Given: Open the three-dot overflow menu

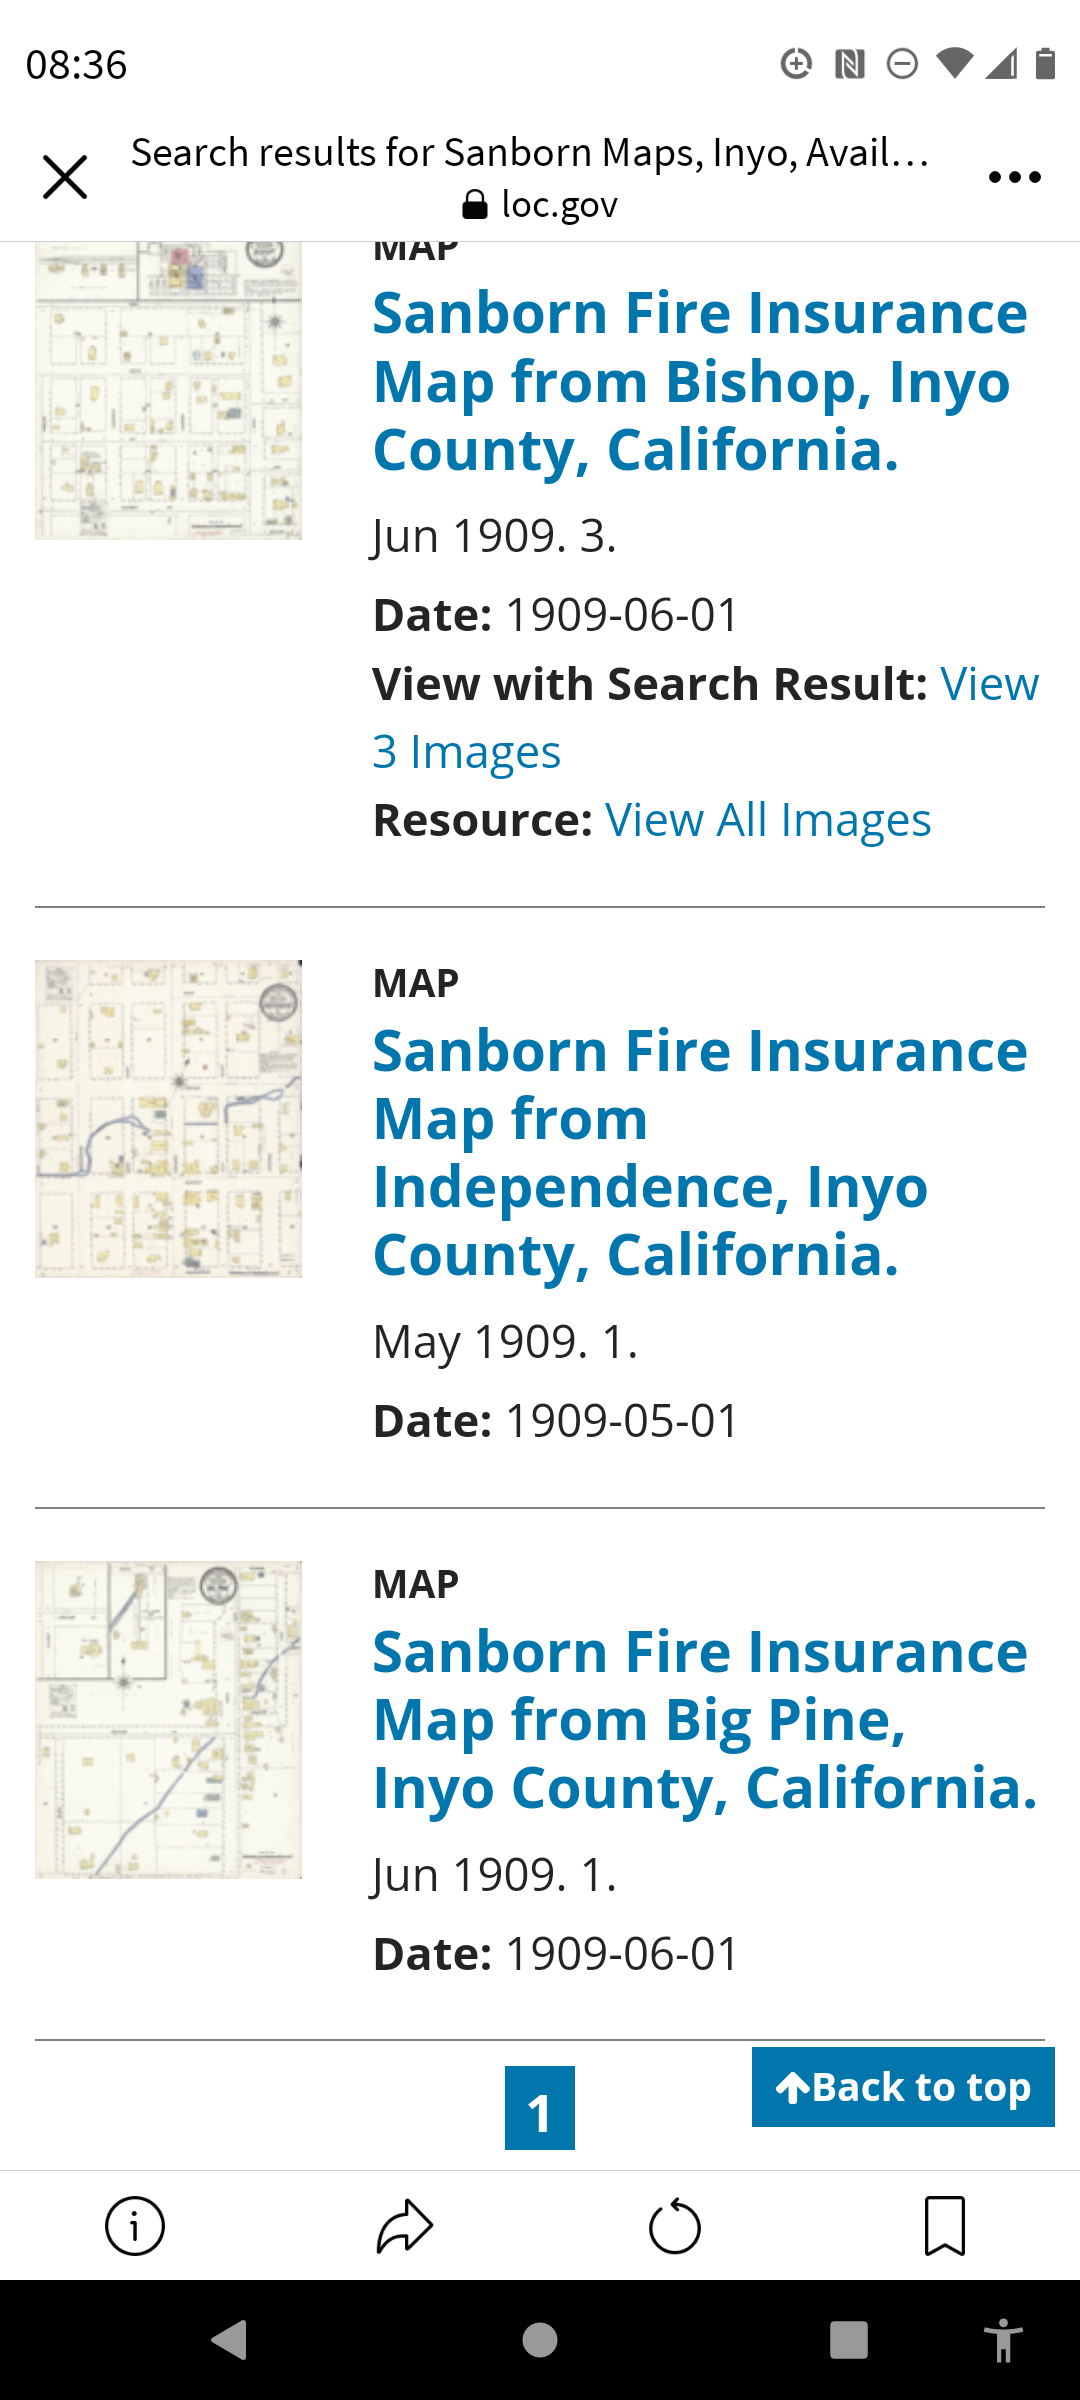Looking at the screenshot, I should click(x=1014, y=177).
